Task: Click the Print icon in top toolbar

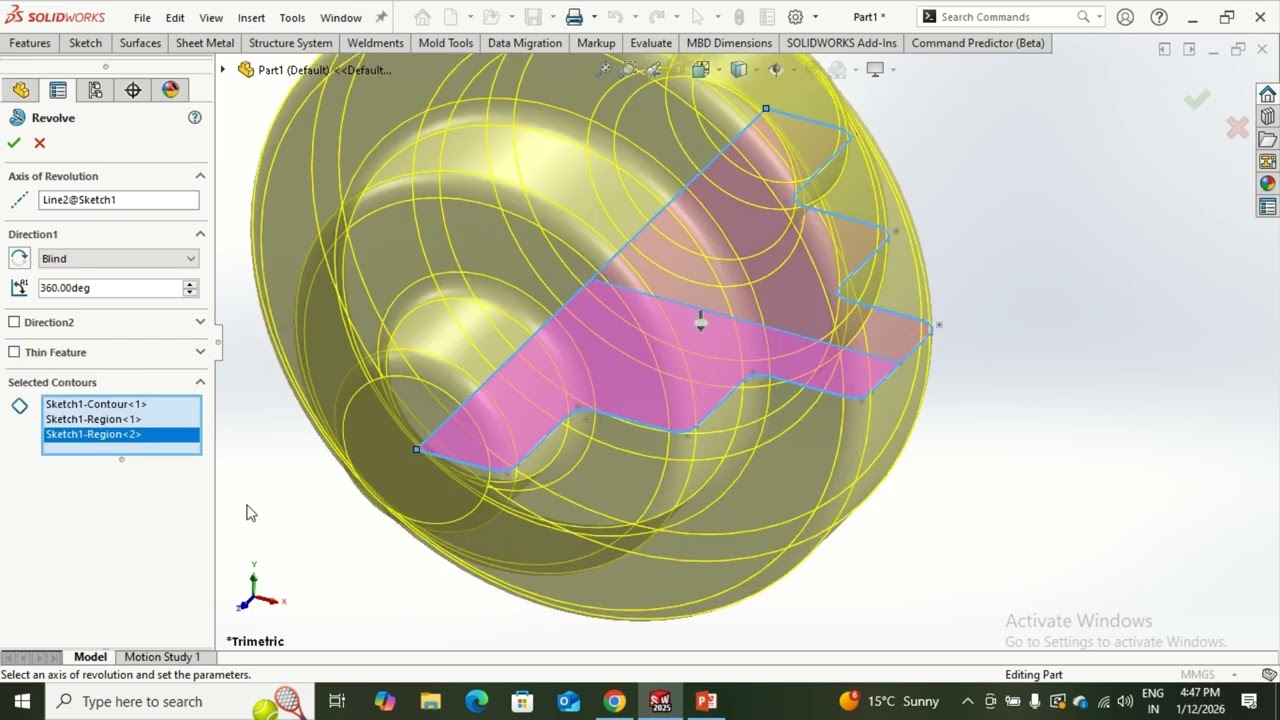Action: [574, 17]
